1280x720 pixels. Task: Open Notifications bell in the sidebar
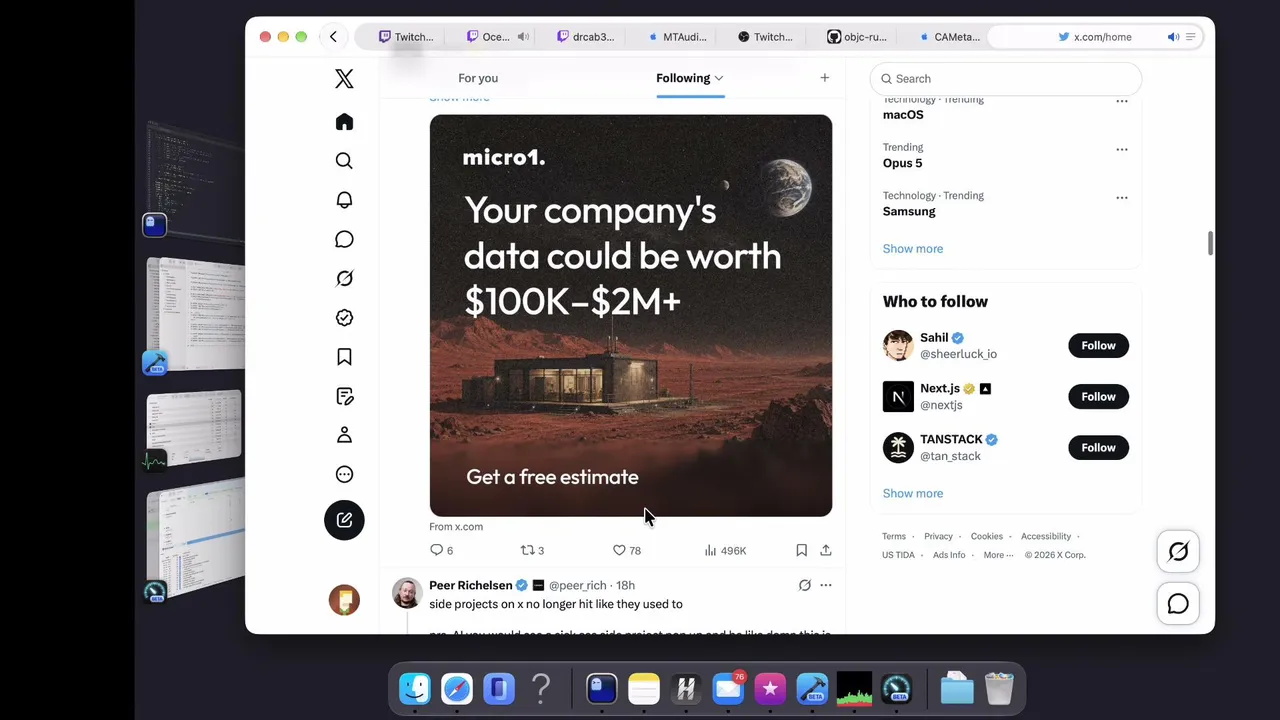(344, 200)
